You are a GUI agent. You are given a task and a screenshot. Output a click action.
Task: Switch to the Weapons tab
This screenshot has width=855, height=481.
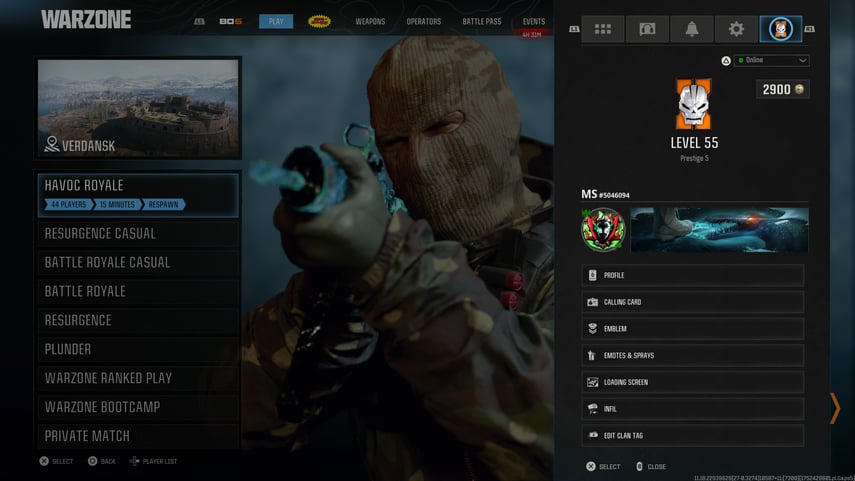[x=370, y=21]
